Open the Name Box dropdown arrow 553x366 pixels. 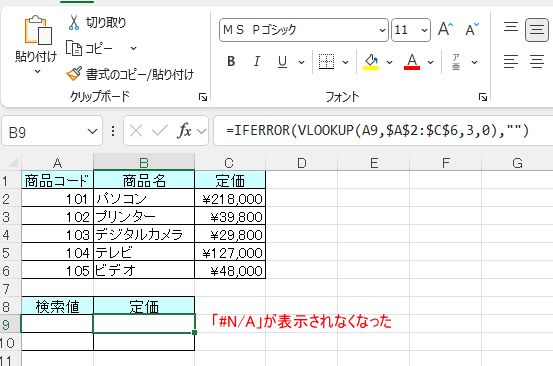[x=92, y=131]
